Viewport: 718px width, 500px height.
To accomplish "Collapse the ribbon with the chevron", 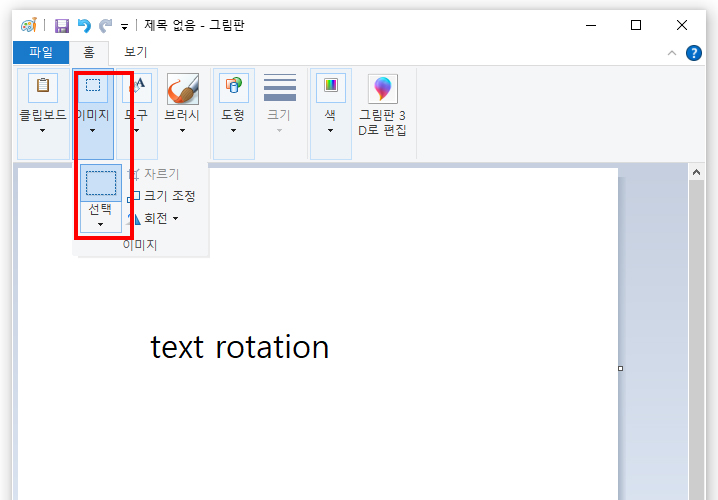I will click(x=672, y=53).
